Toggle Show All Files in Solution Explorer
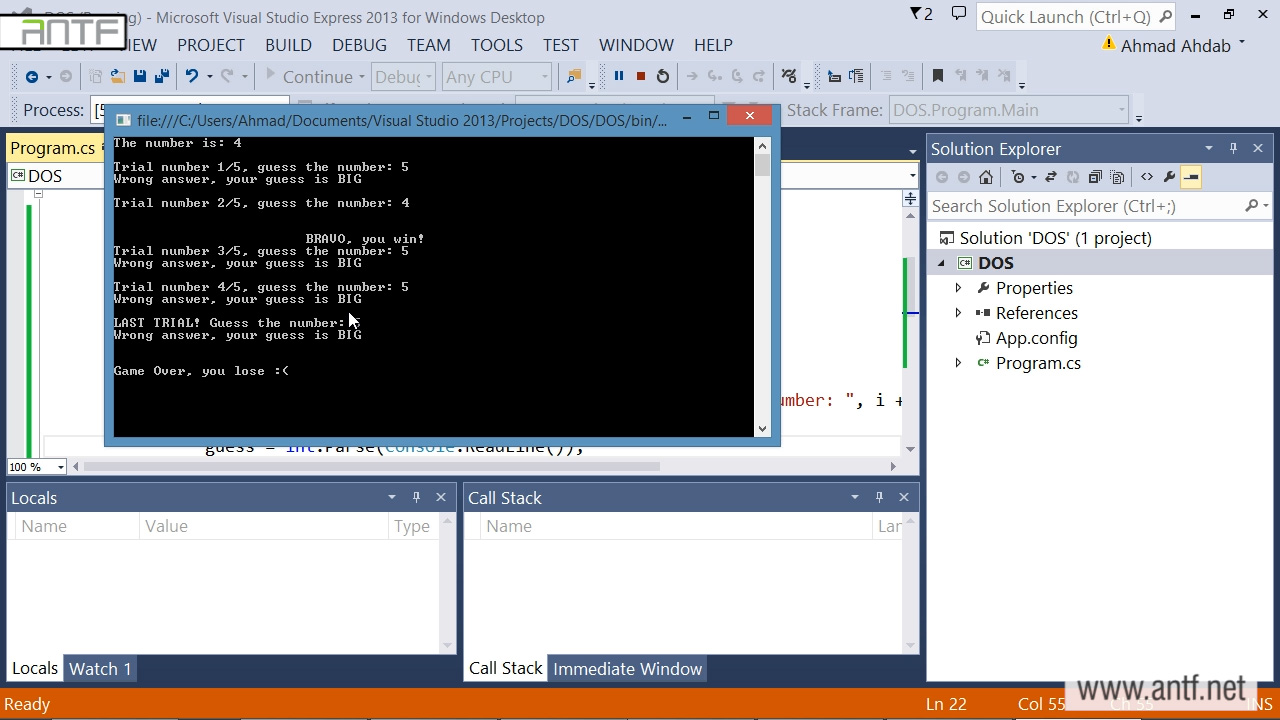This screenshot has width=1280, height=720. 1118,177
